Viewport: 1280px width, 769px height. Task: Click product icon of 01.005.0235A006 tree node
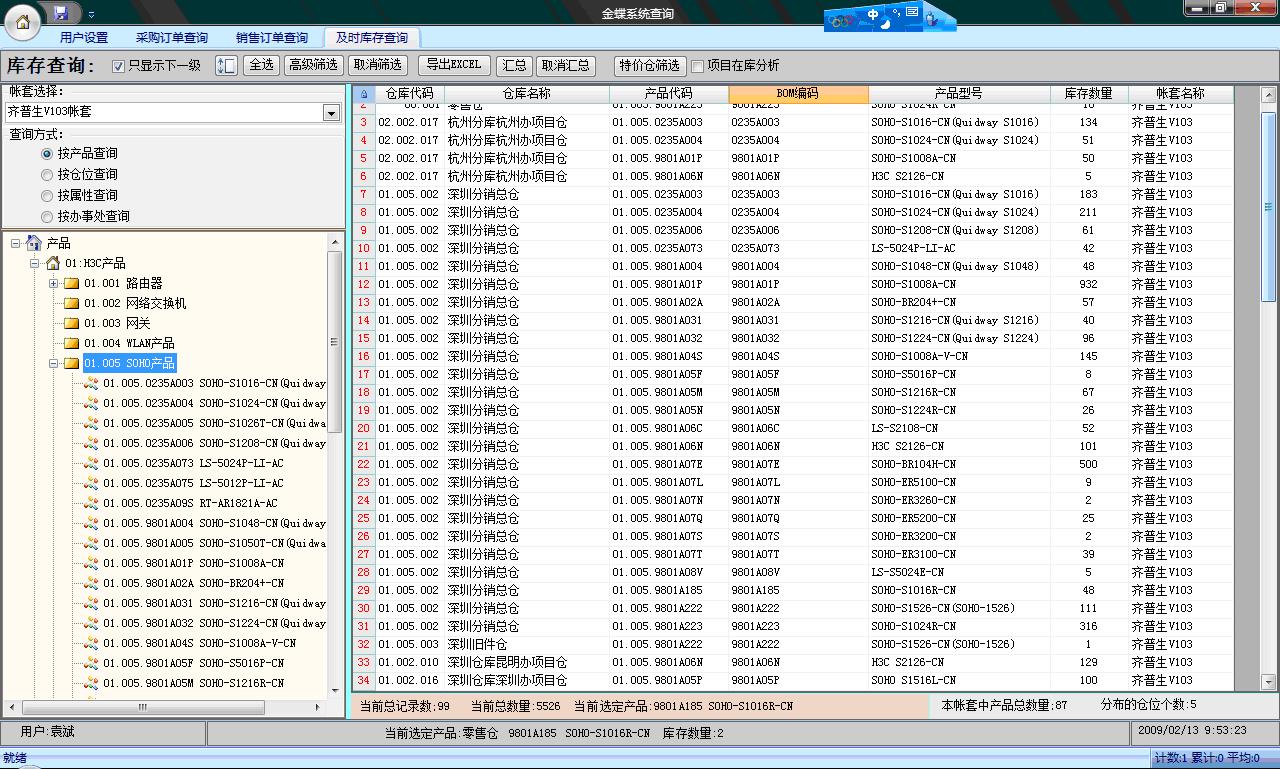tap(91, 443)
